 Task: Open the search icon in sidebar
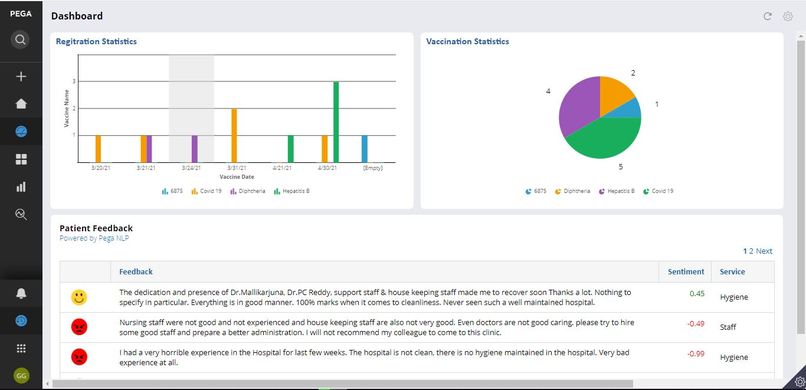pos(20,40)
